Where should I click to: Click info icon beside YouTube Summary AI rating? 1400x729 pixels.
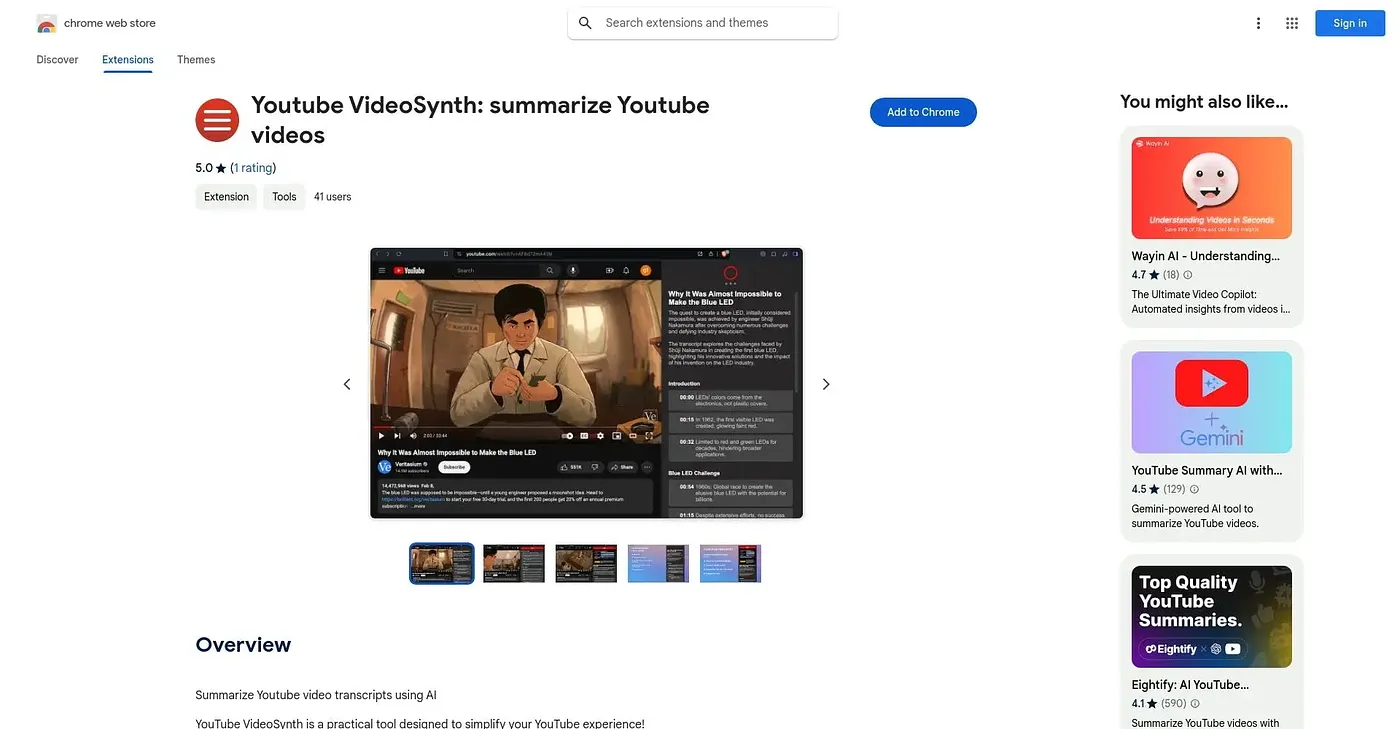(1195, 490)
